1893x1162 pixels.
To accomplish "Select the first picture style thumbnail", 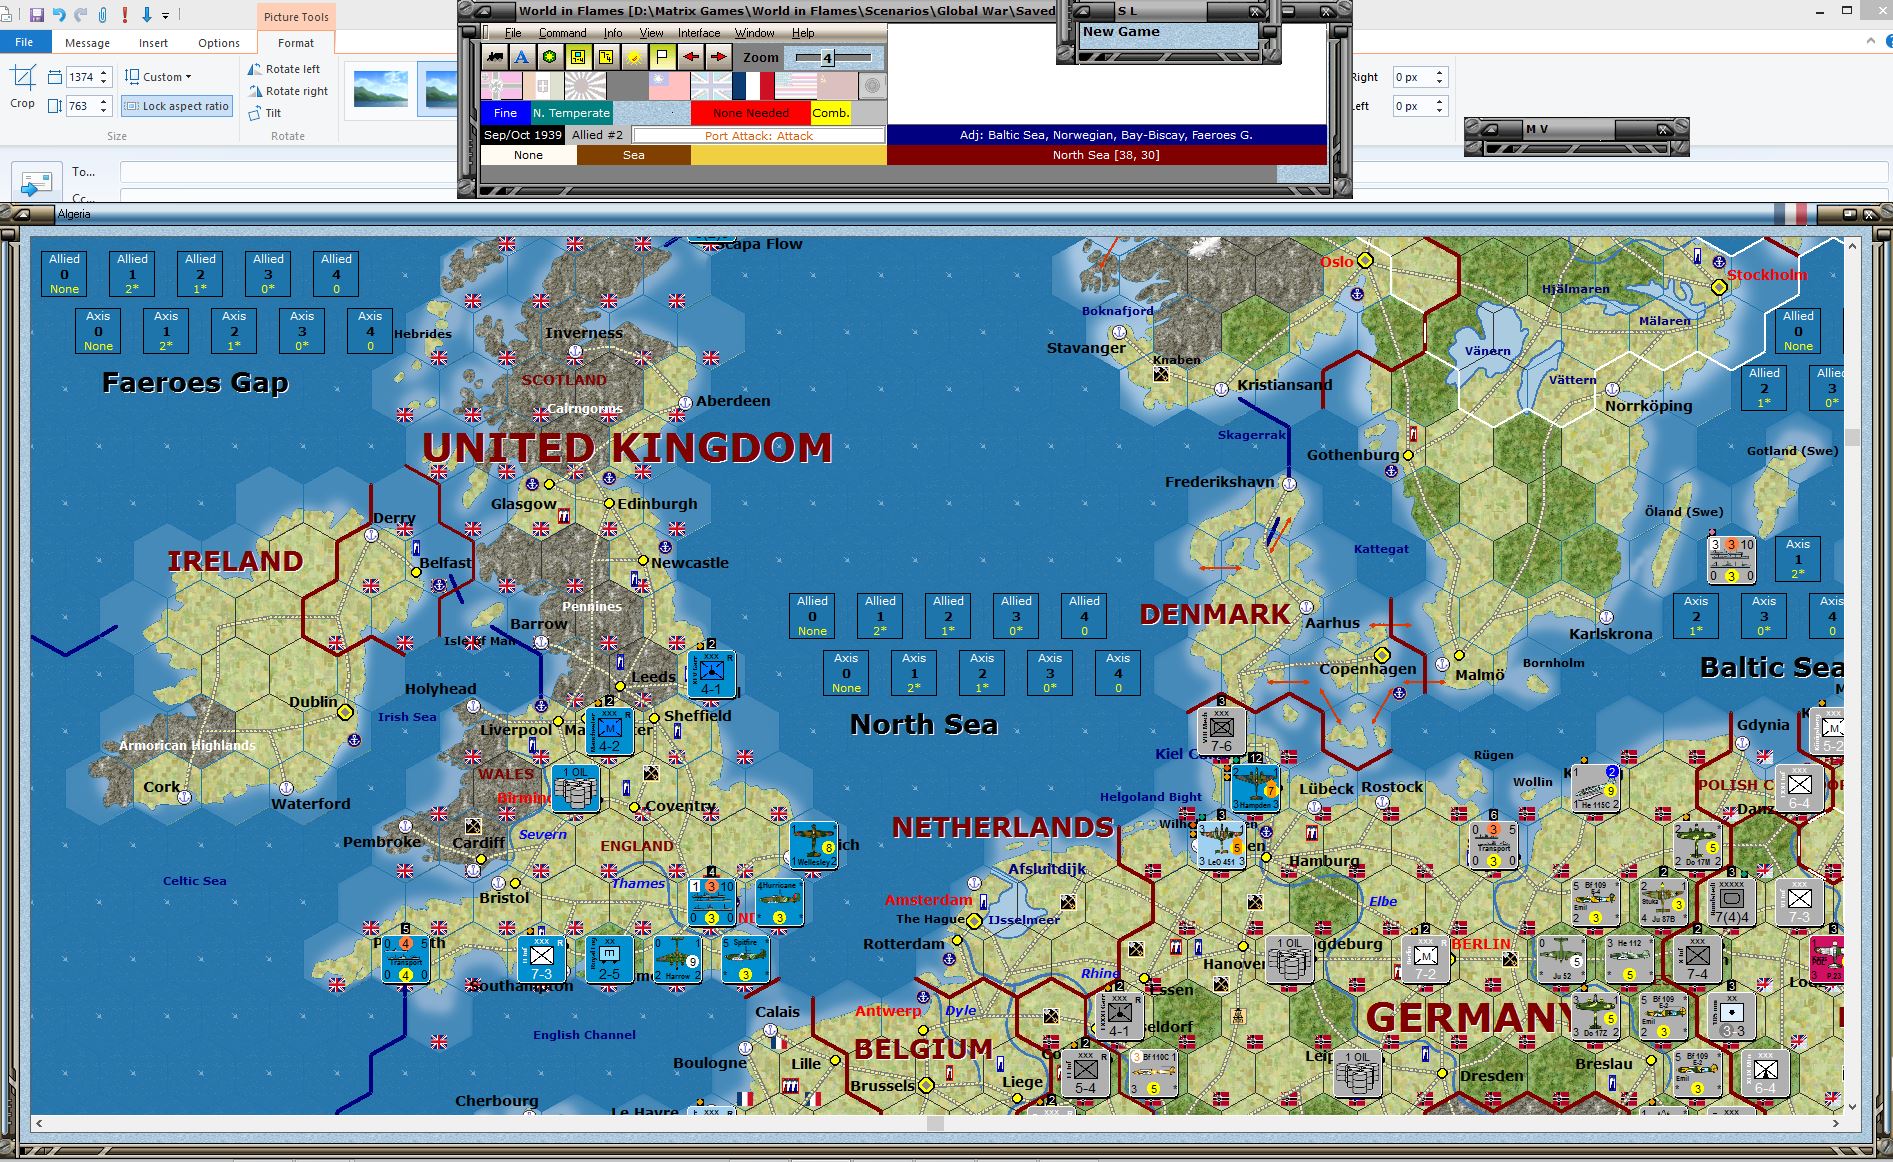I will (x=381, y=89).
